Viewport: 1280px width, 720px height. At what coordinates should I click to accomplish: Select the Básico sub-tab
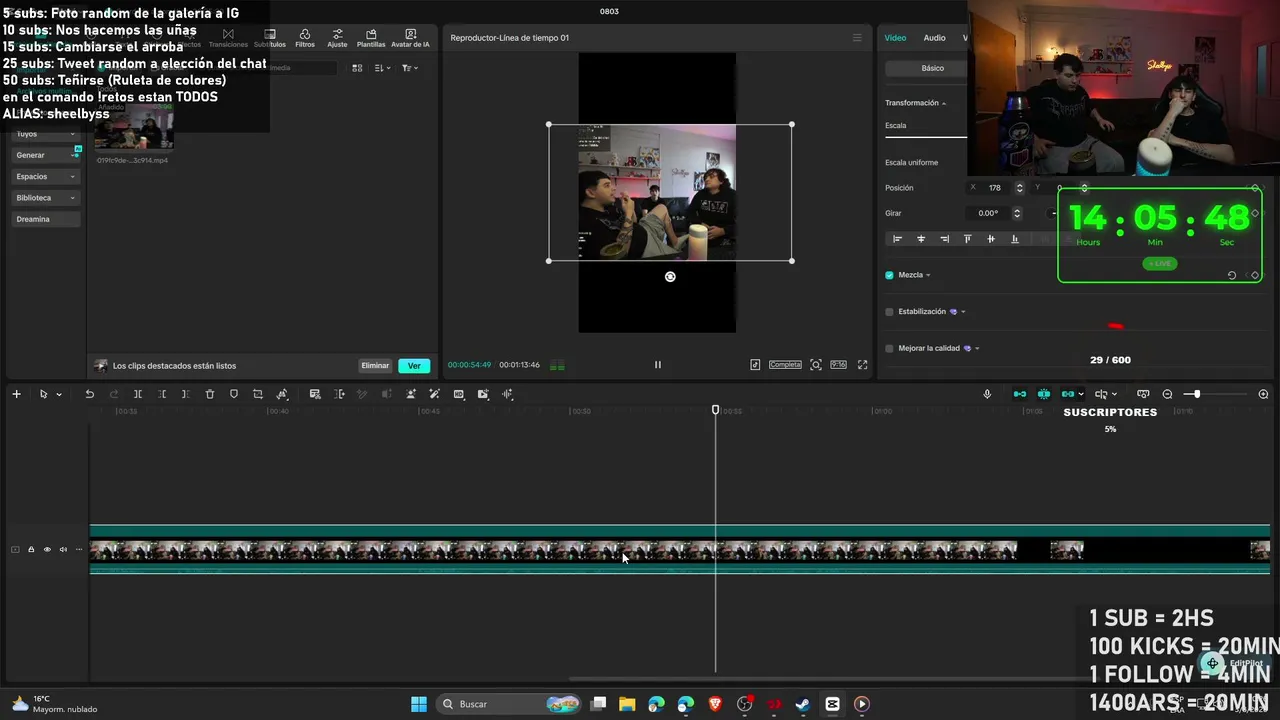click(932, 68)
